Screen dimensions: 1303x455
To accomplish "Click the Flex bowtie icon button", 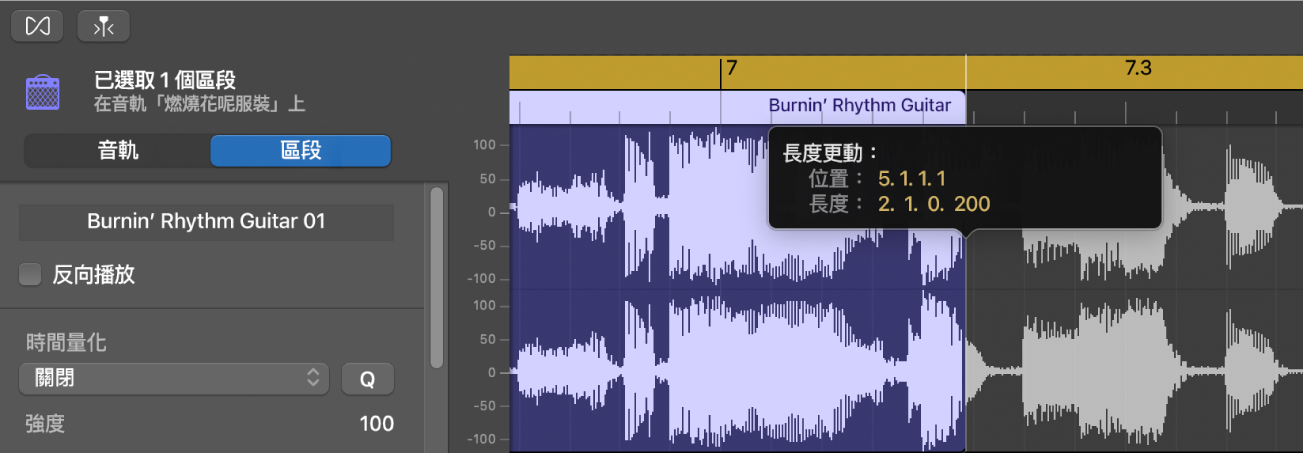I will (x=37, y=26).
